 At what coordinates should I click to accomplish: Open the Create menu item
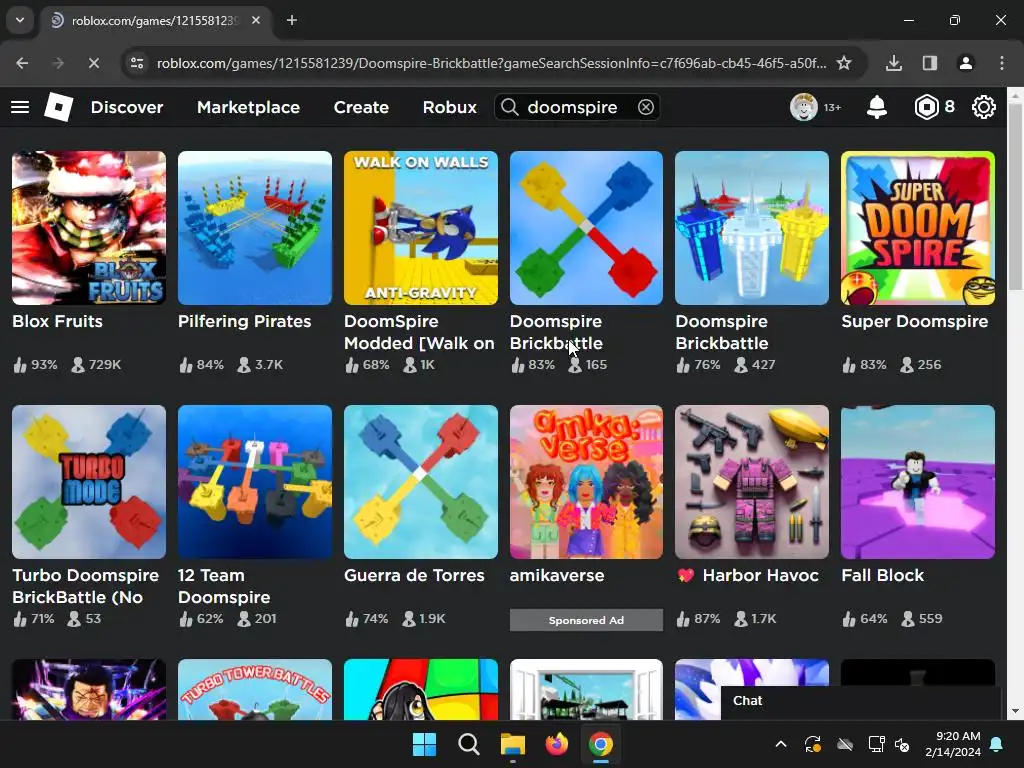[x=361, y=107]
